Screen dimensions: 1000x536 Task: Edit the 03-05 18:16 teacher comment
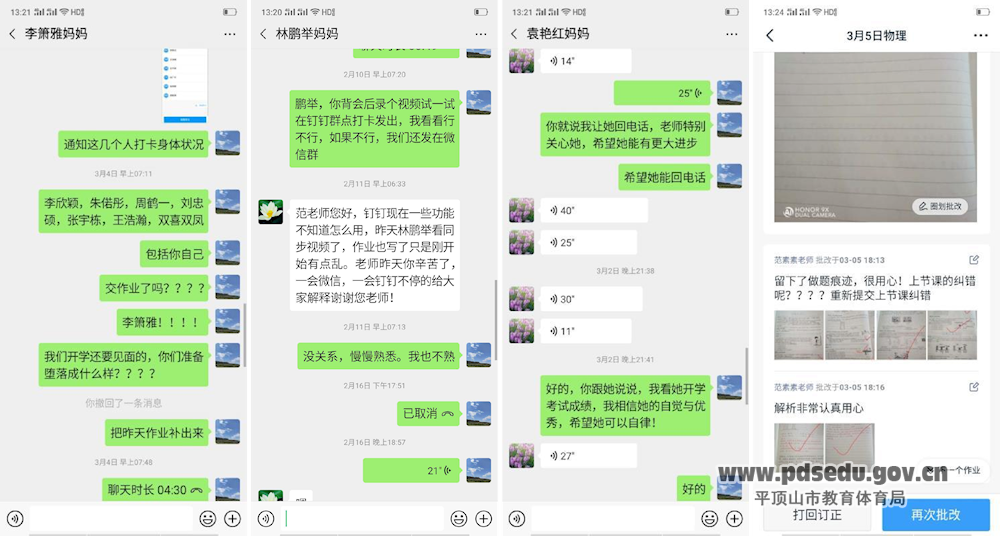point(974,387)
